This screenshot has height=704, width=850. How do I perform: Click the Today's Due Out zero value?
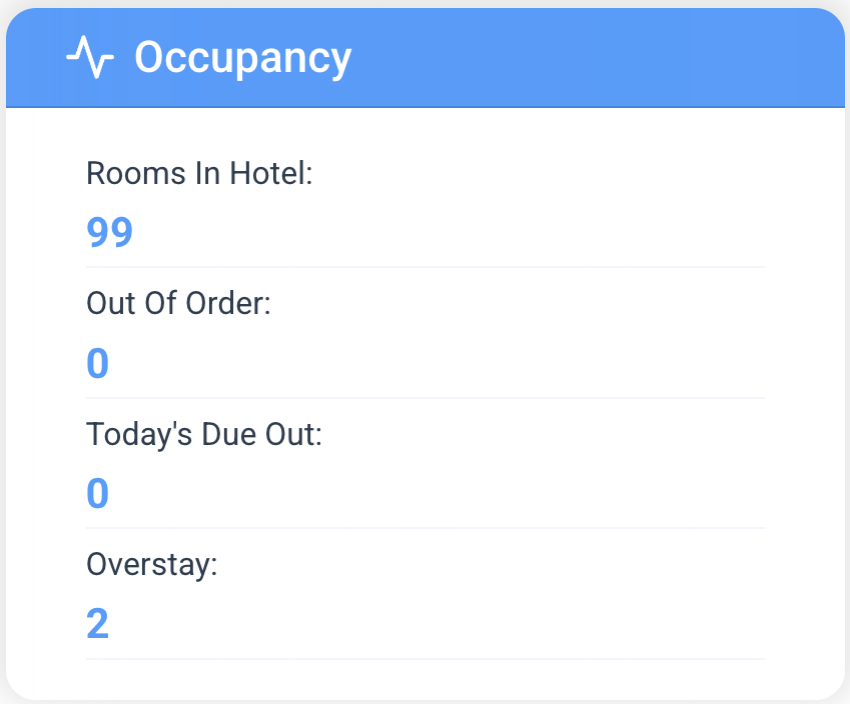click(97, 494)
